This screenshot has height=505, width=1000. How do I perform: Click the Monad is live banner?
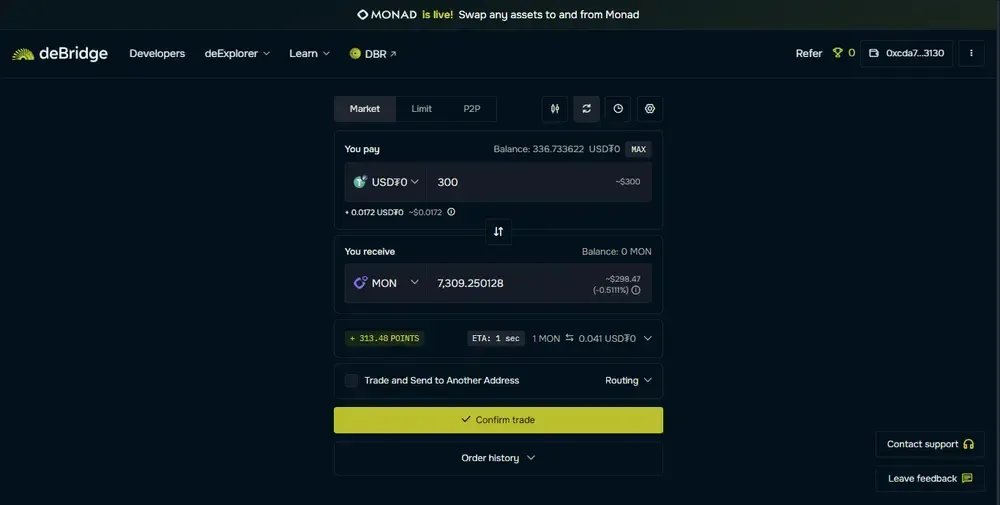498,15
